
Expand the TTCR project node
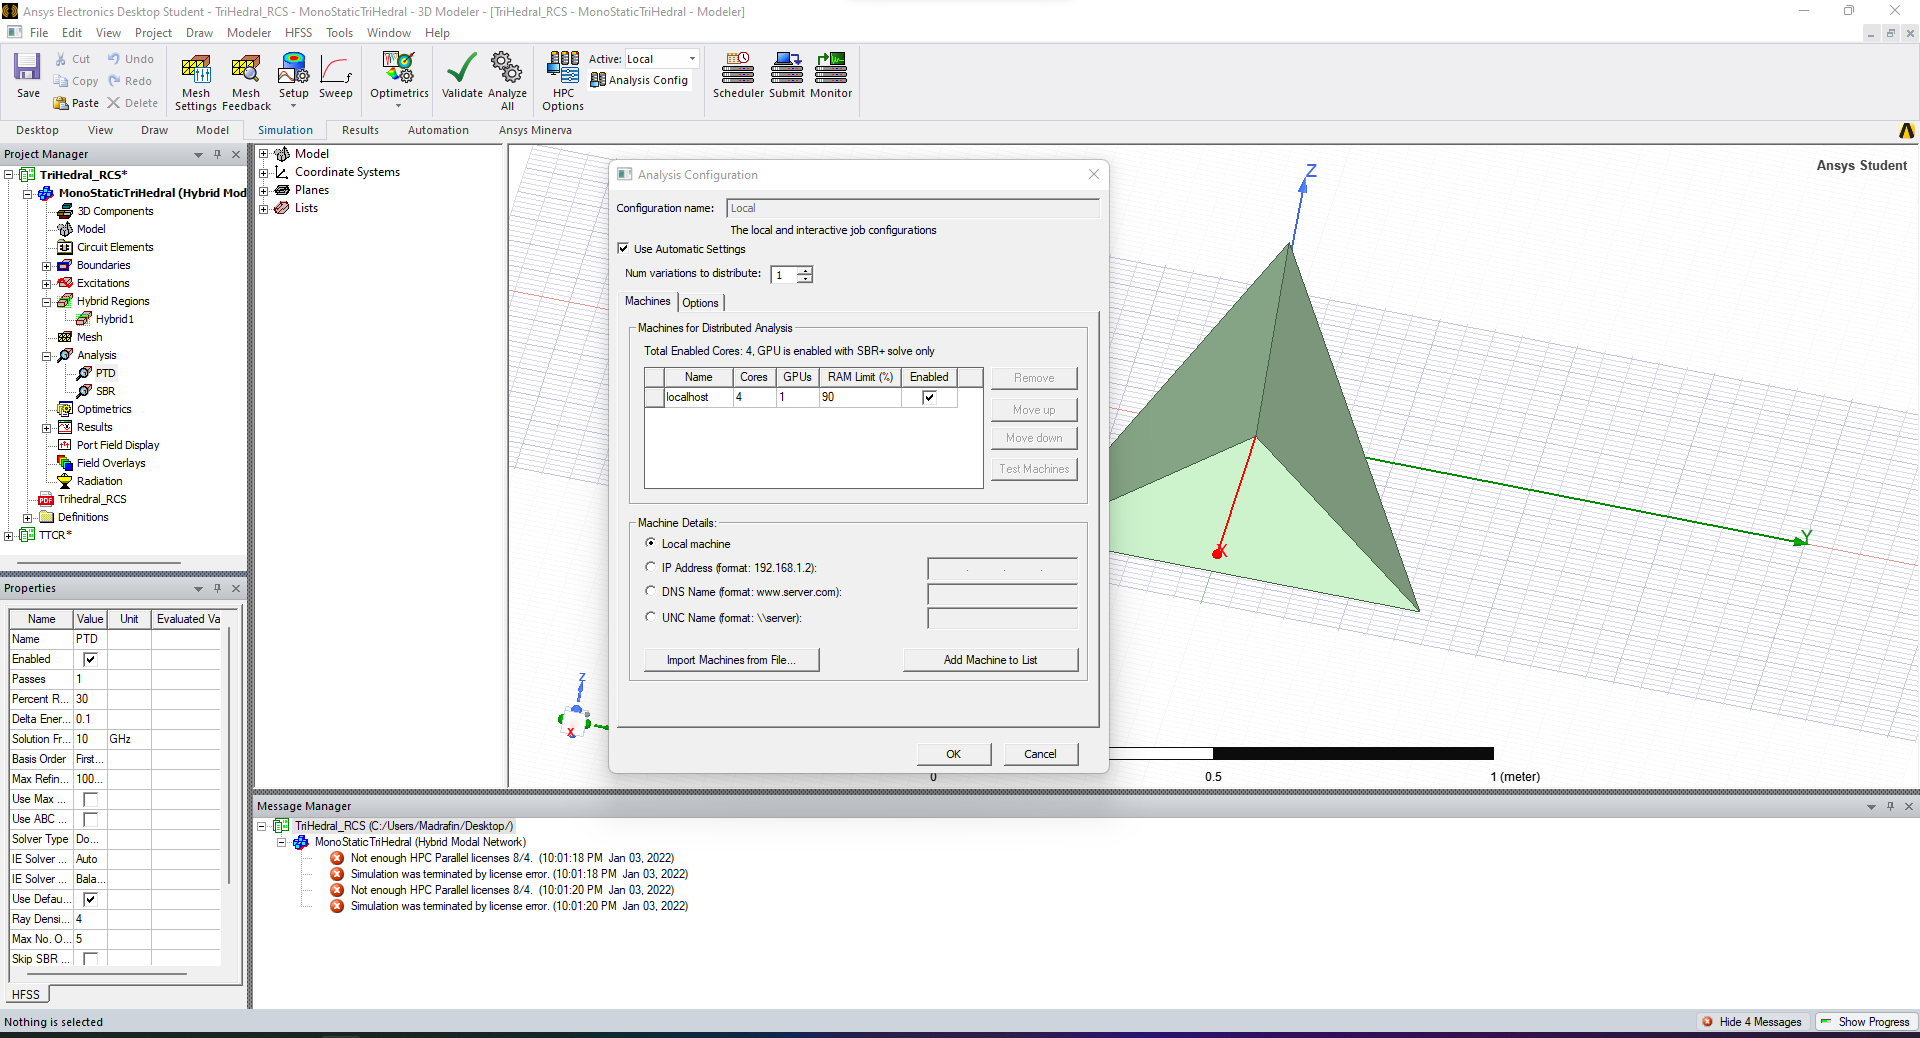click(x=8, y=536)
